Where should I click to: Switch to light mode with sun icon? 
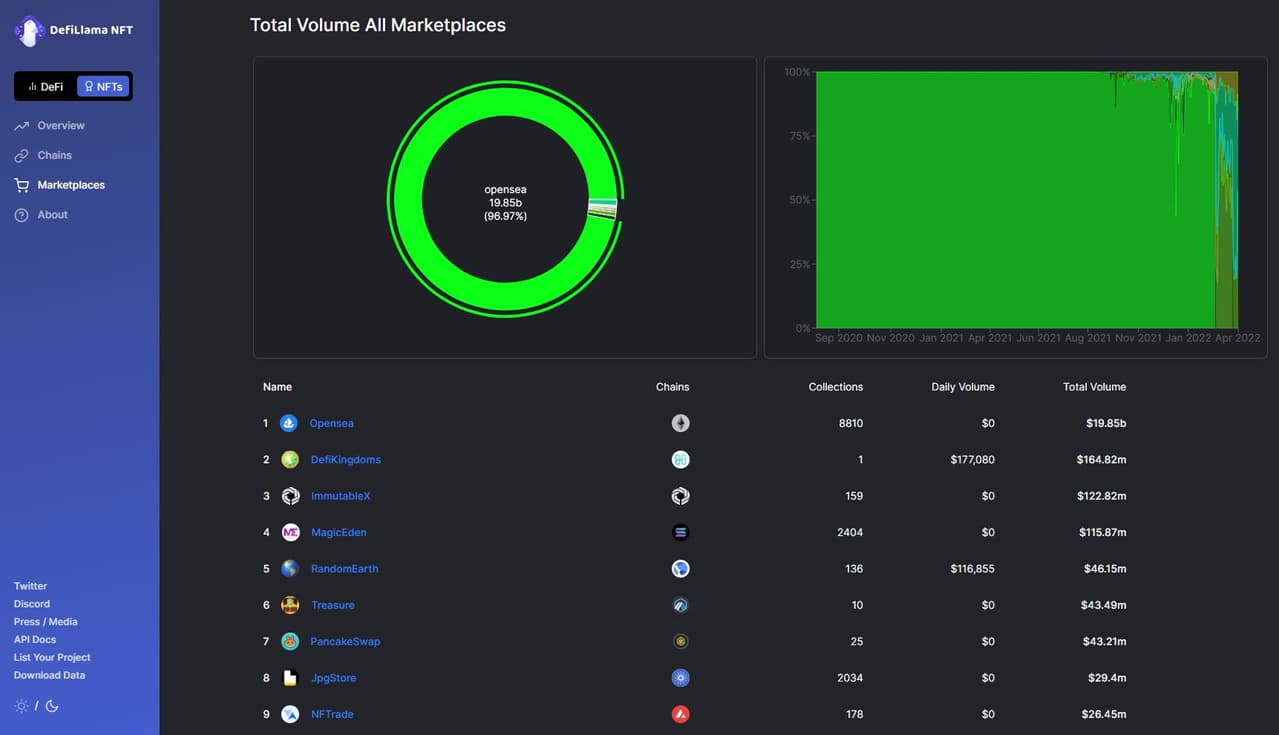click(21, 706)
